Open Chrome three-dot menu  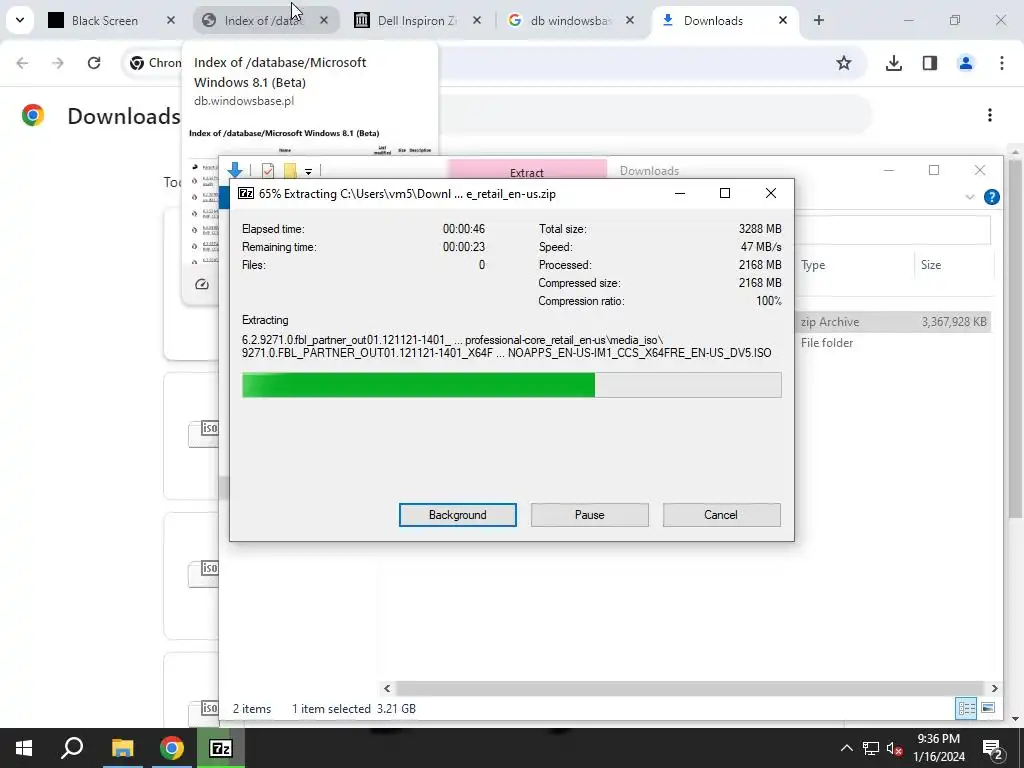point(1001,63)
